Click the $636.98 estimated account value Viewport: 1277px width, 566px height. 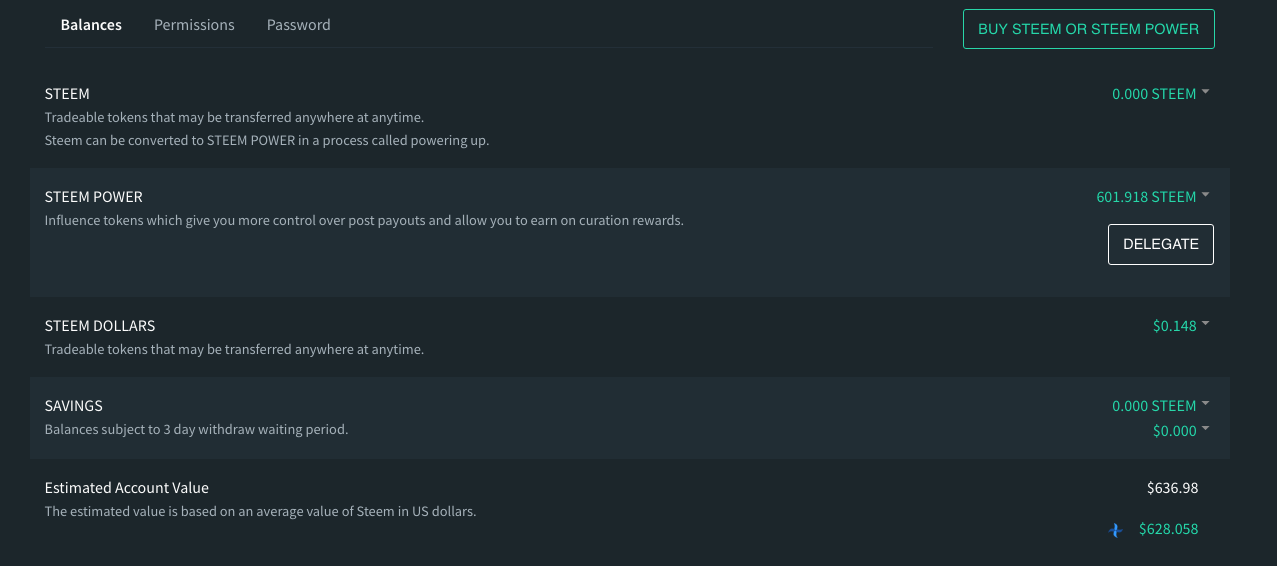tap(1172, 488)
